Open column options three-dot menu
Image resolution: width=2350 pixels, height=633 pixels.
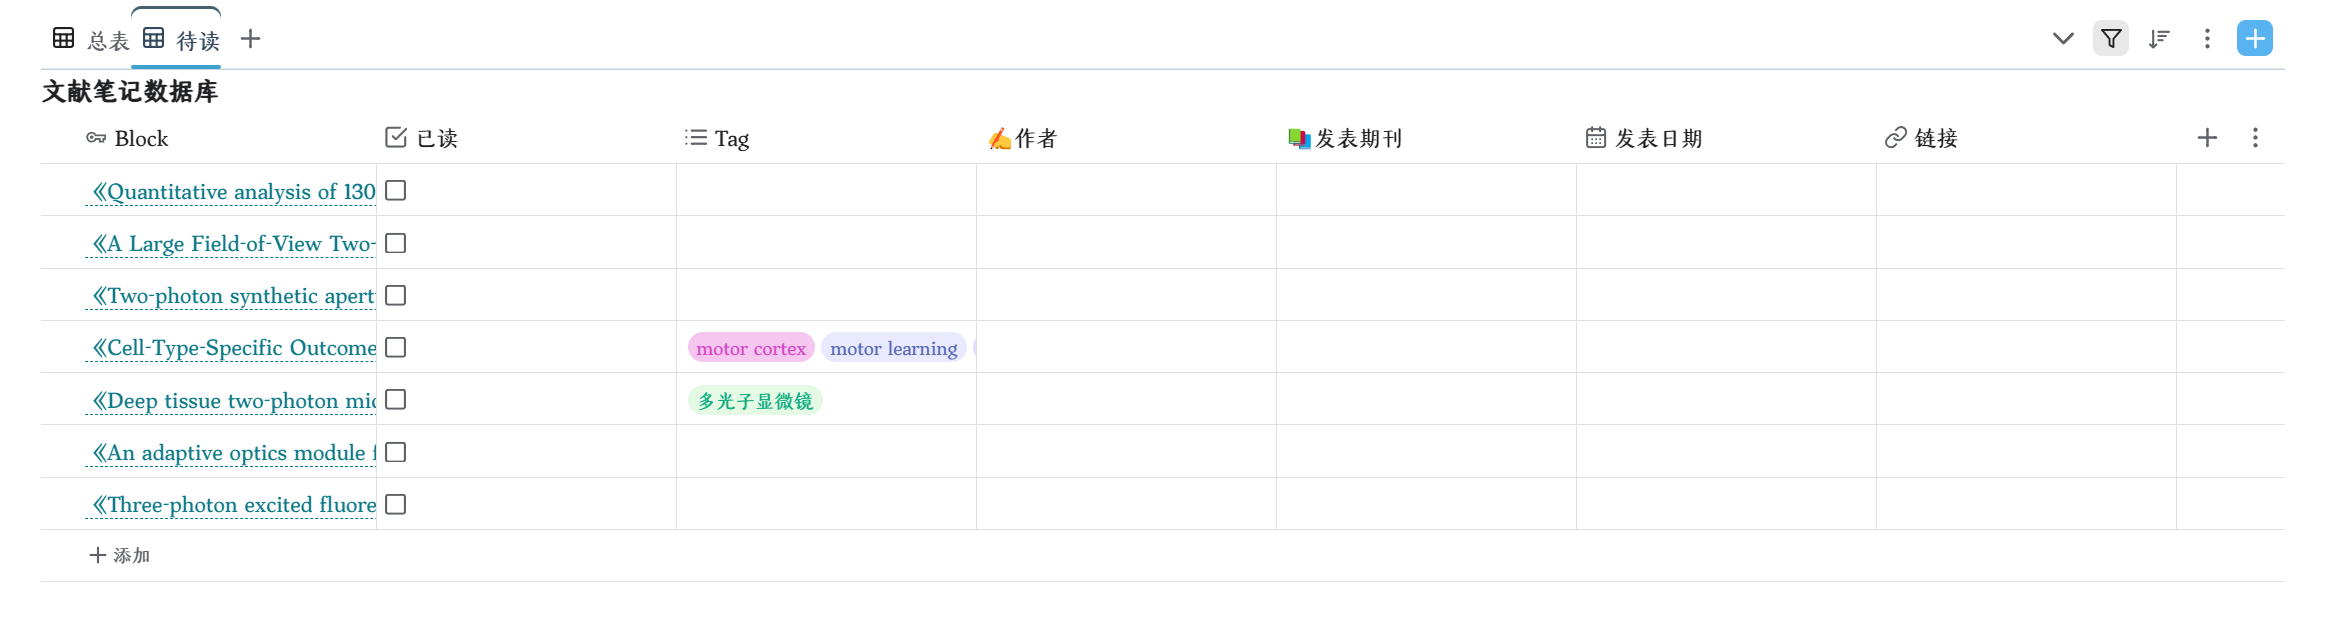point(2255,138)
